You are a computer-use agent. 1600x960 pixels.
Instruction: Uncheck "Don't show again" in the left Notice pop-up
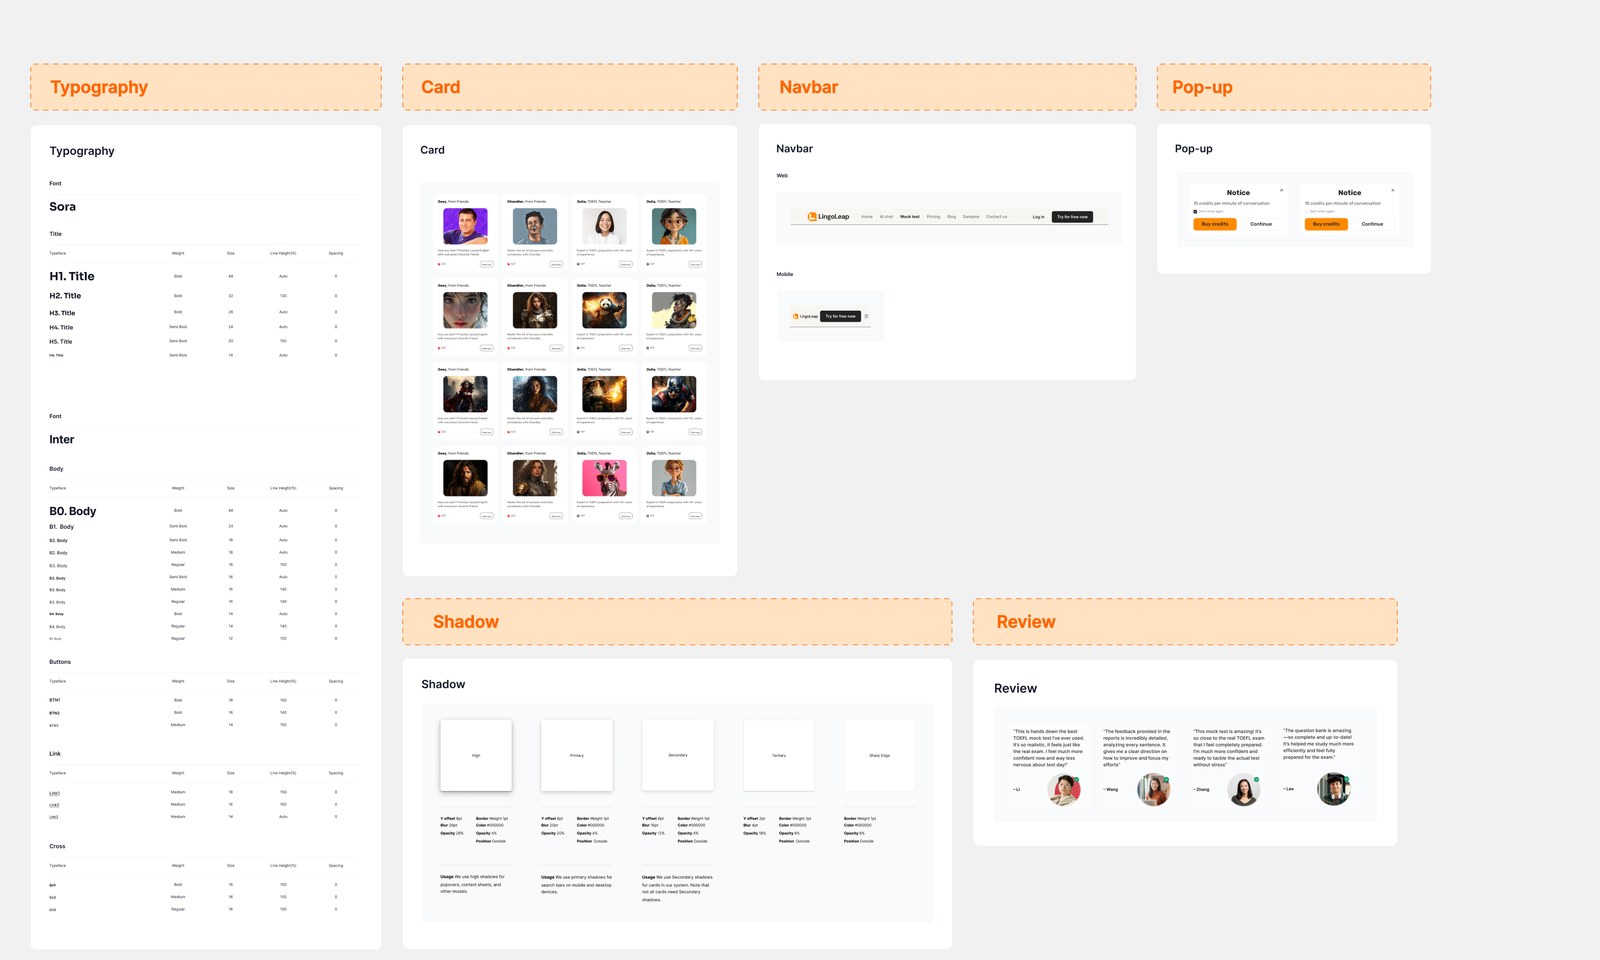(x=1195, y=211)
